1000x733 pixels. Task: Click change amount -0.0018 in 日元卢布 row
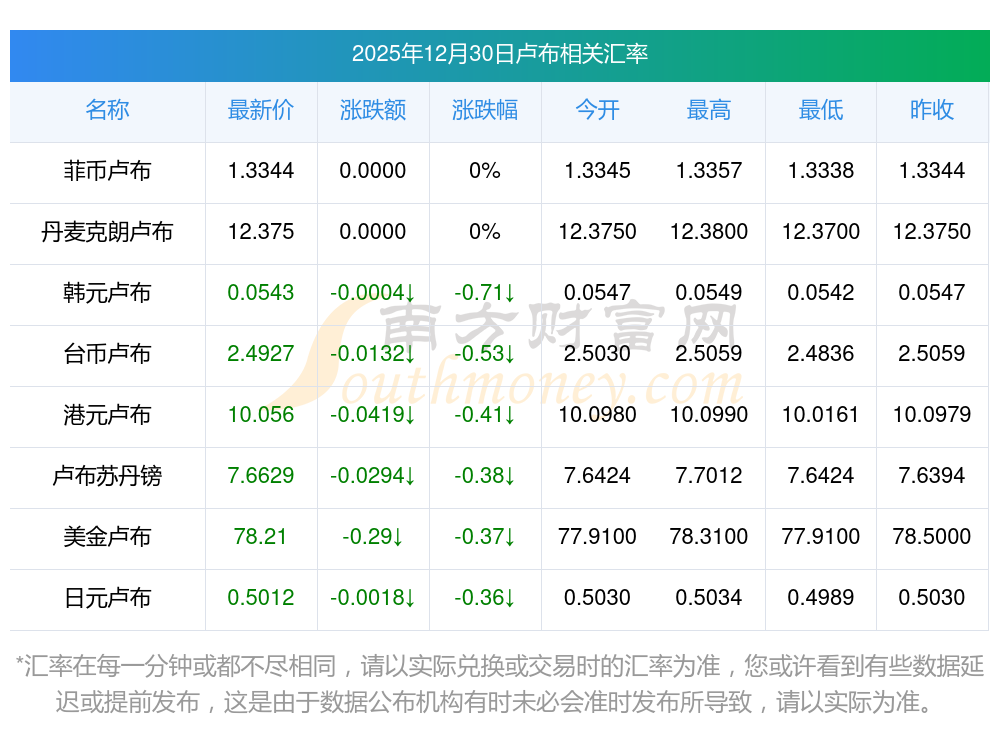tap(372, 598)
